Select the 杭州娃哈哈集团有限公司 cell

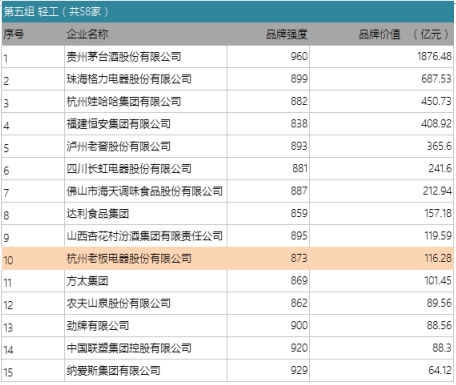click(x=146, y=101)
